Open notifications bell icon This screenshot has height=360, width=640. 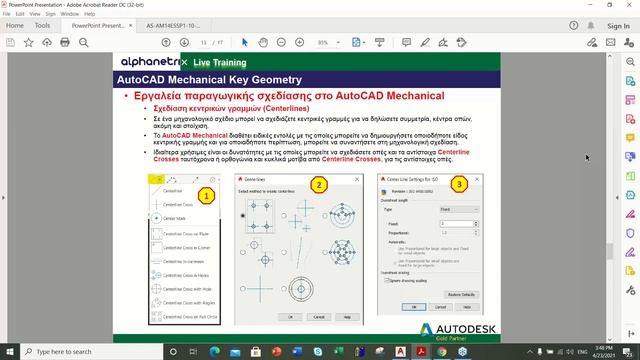pos(591,25)
